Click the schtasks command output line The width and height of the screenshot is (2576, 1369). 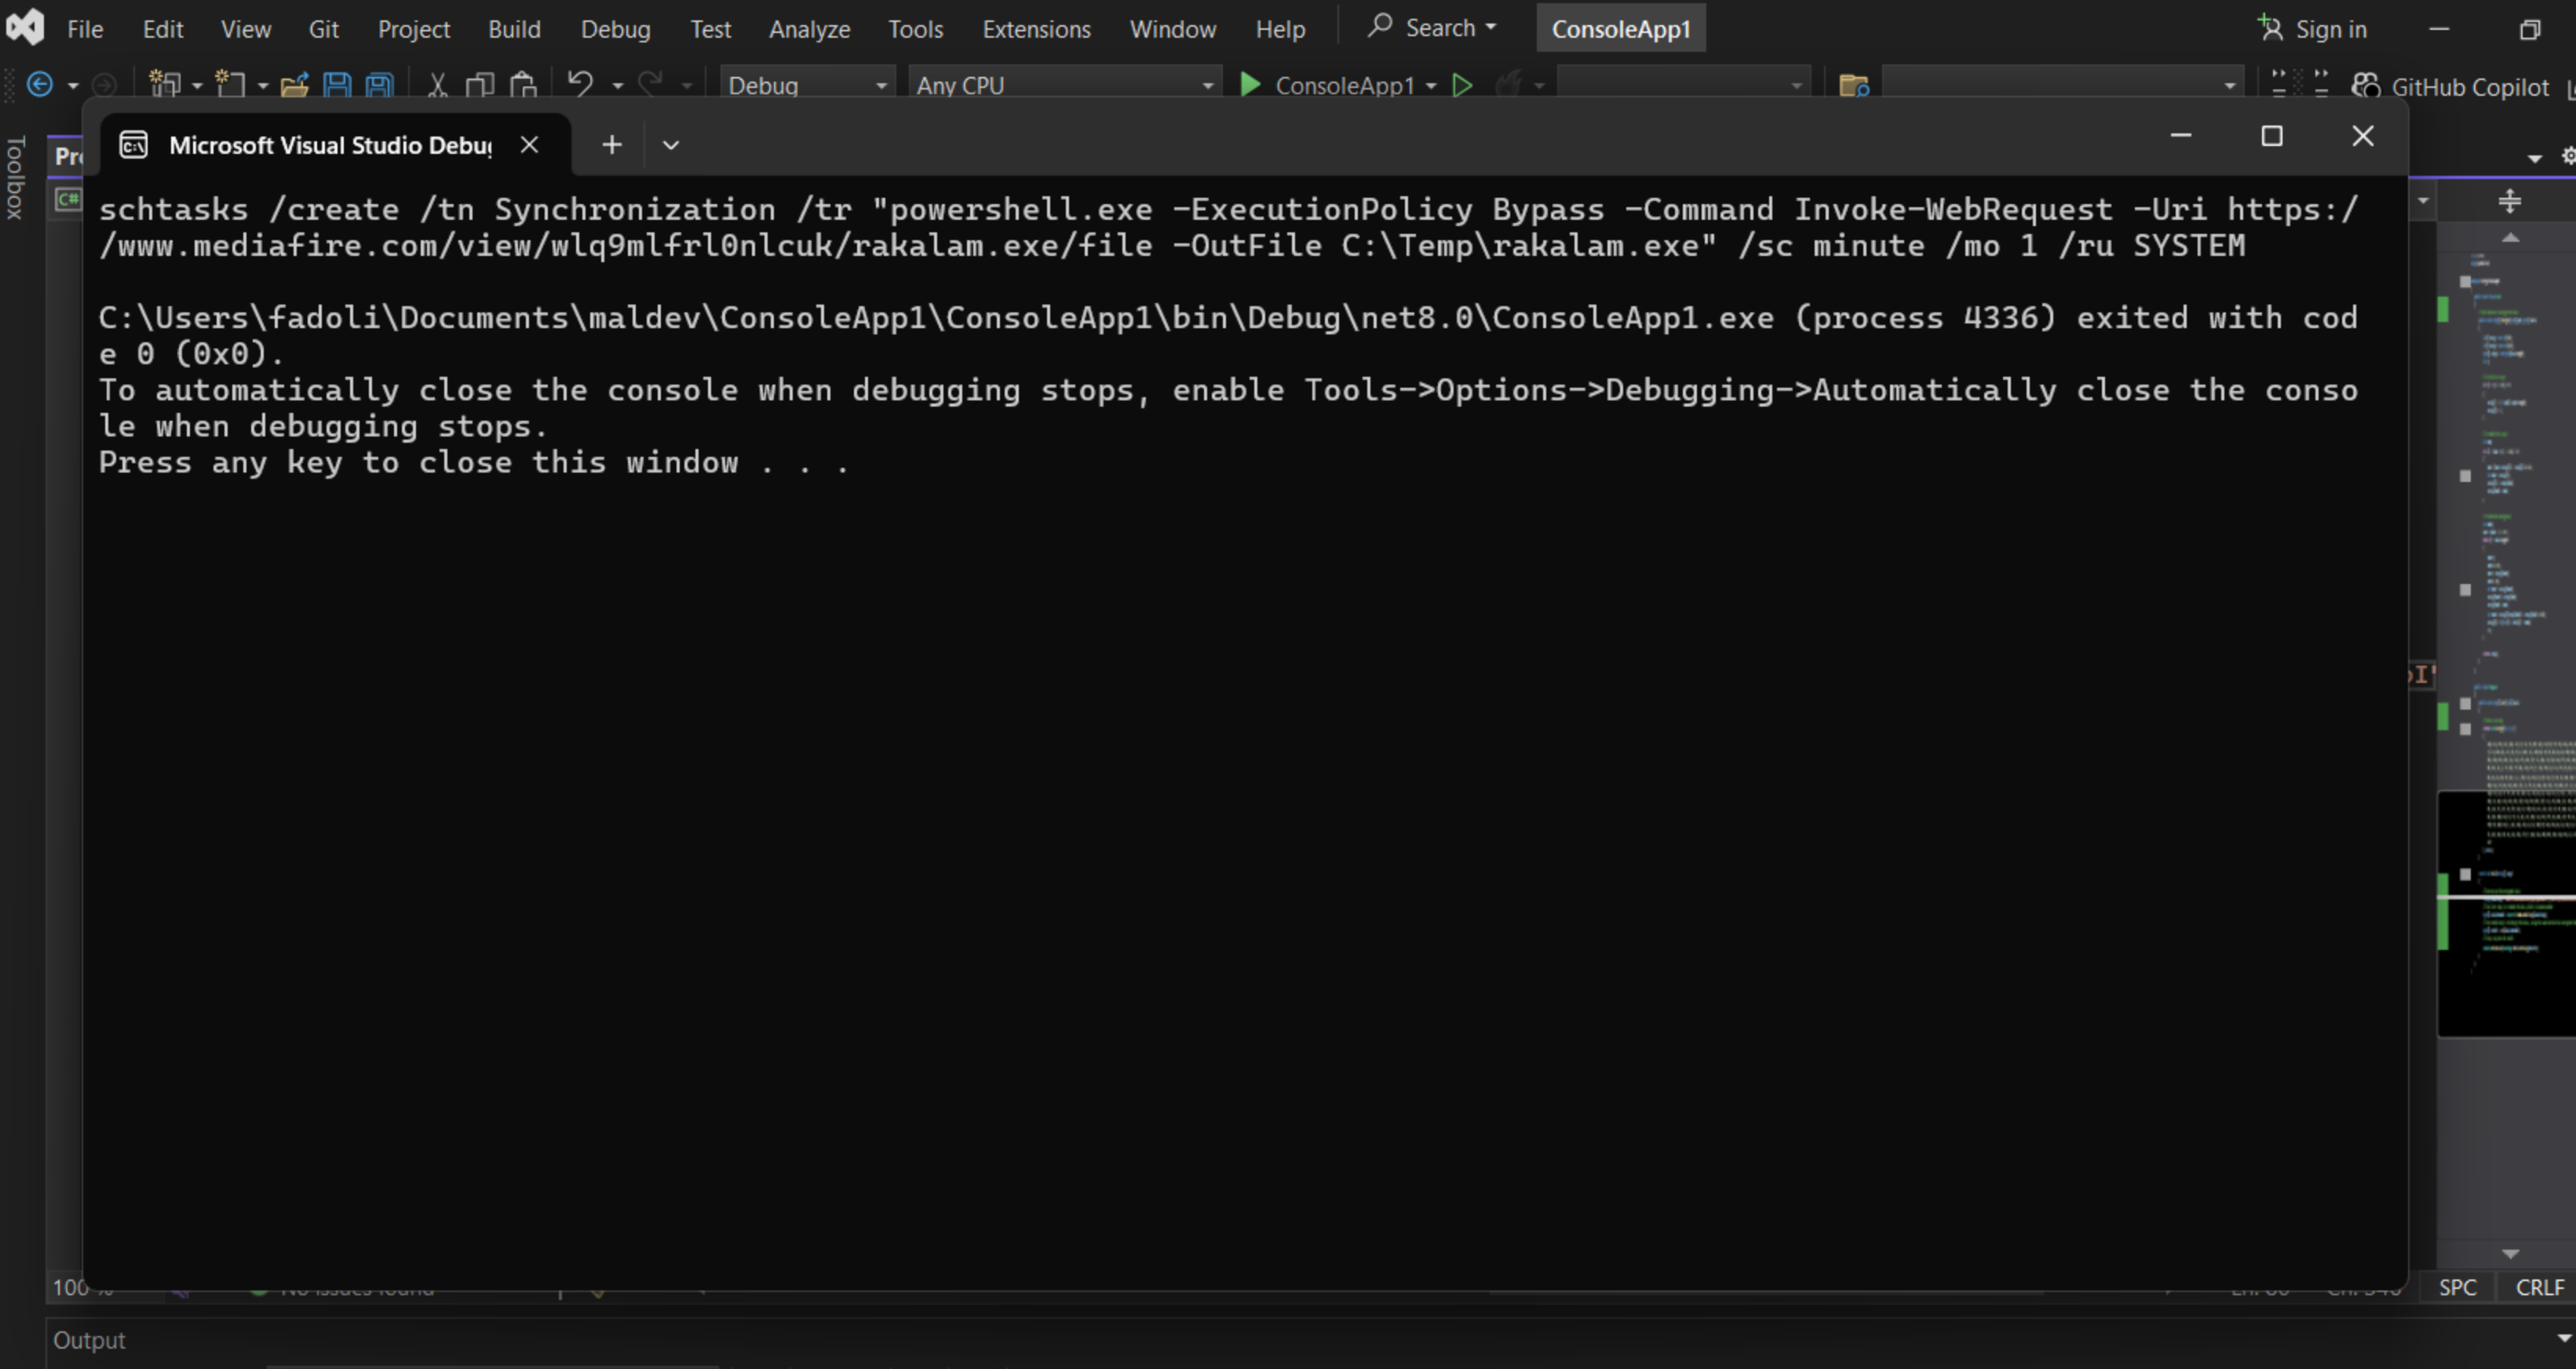point(1228,227)
